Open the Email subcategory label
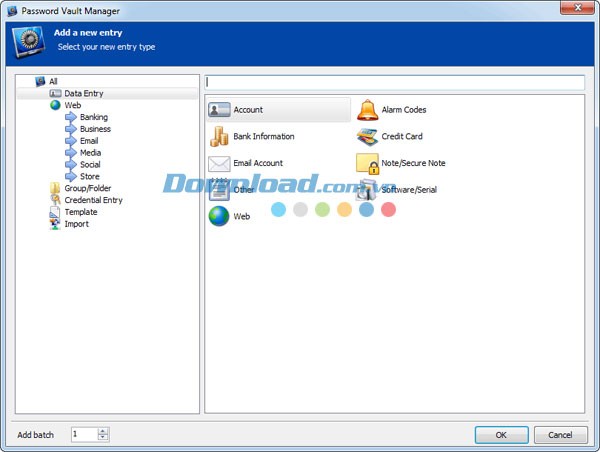 (x=89, y=141)
